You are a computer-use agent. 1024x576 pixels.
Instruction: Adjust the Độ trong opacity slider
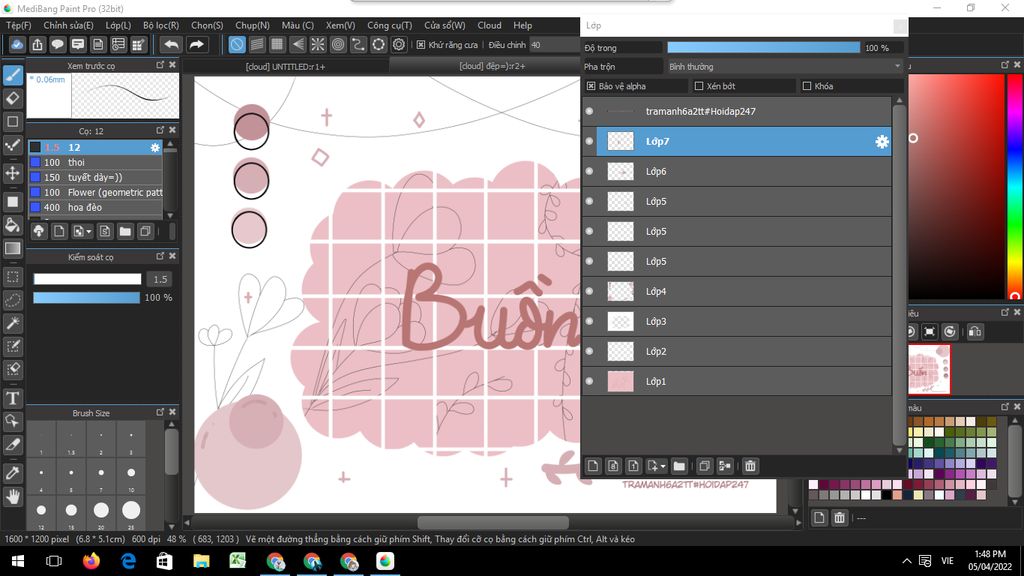[x=763, y=48]
